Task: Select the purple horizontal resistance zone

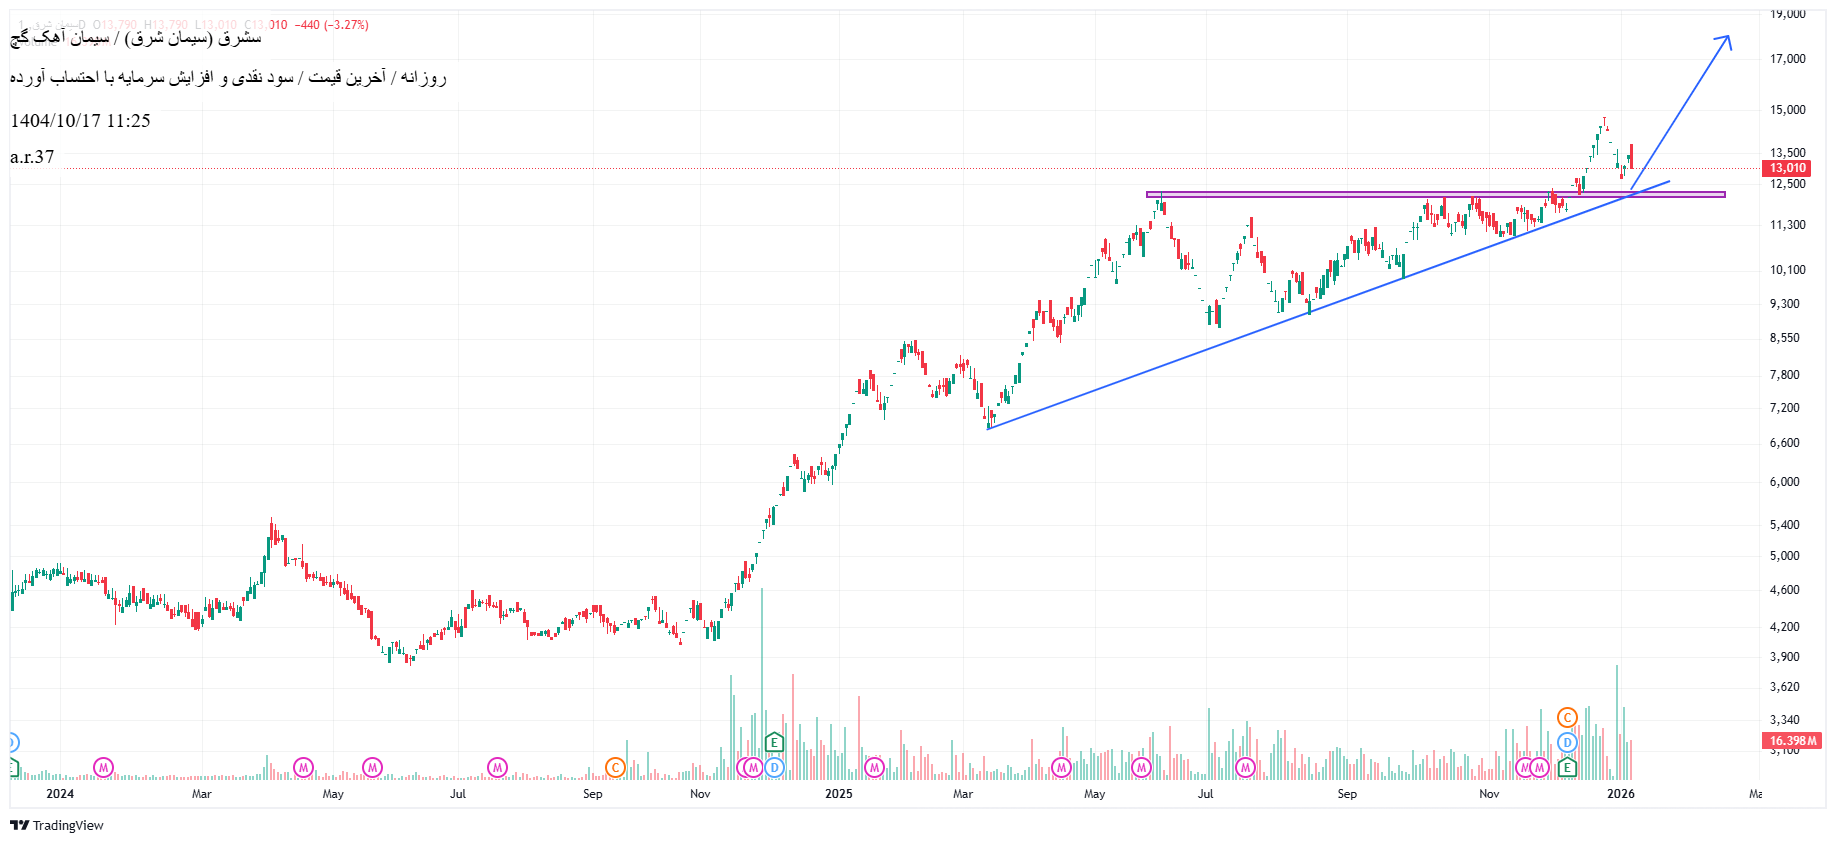Action: coord(1400,194)
